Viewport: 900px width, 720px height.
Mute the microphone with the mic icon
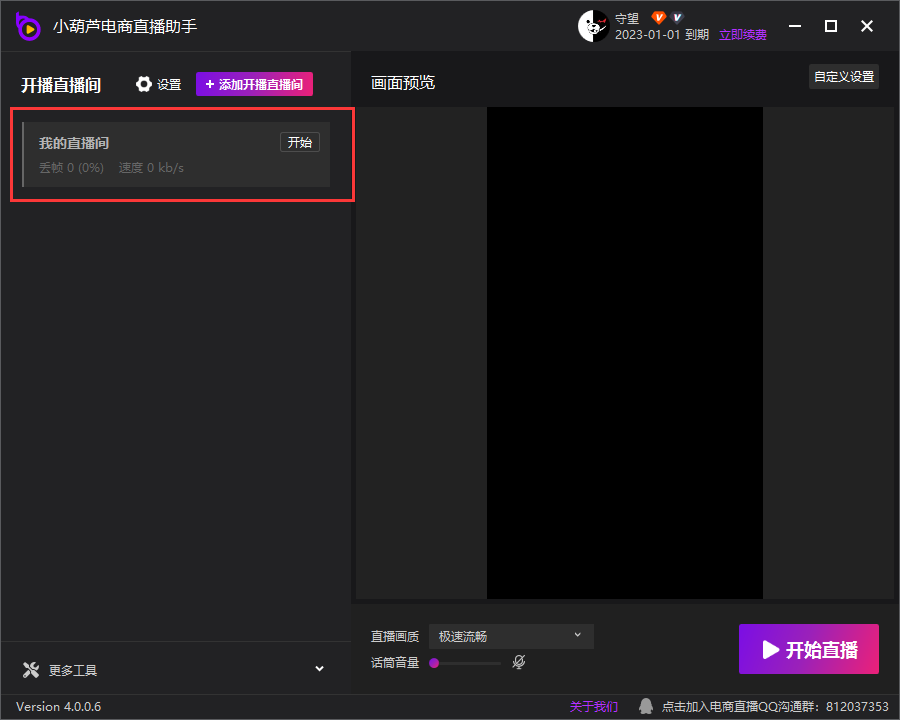tap(518, 662)
